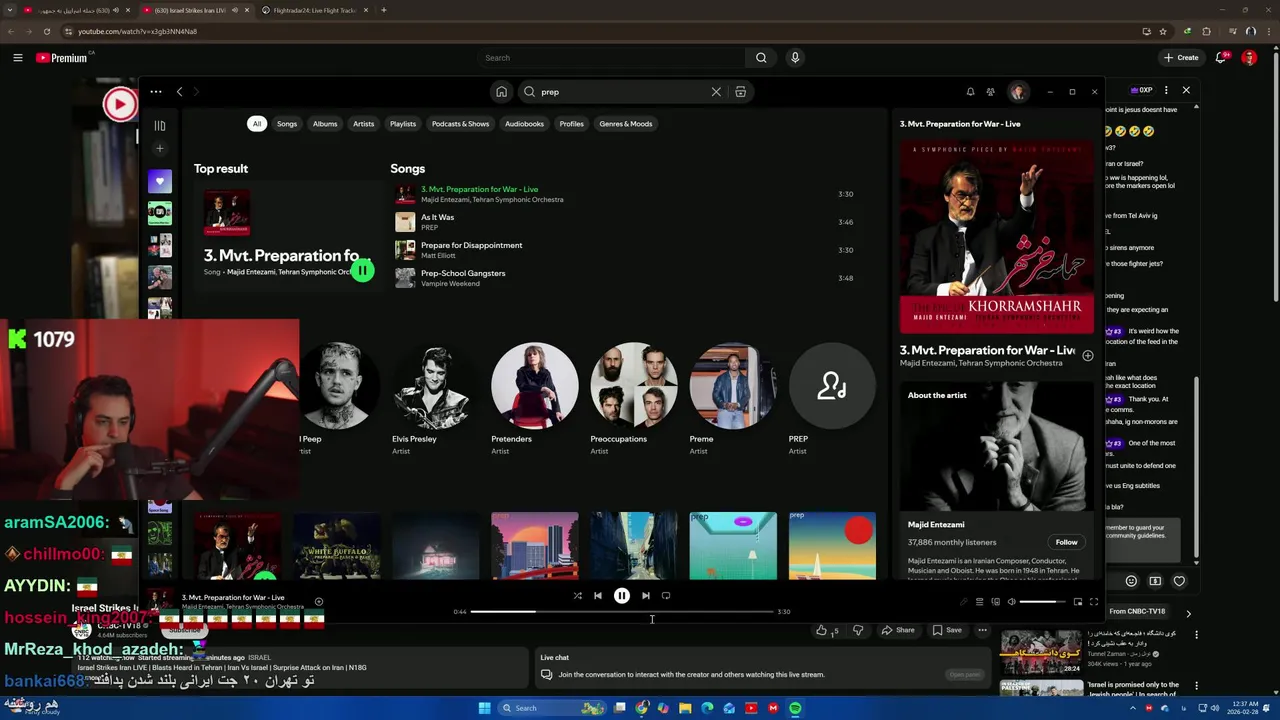Open the live chat emoji picker
1280x720 pixels.
coord(1131,581)
